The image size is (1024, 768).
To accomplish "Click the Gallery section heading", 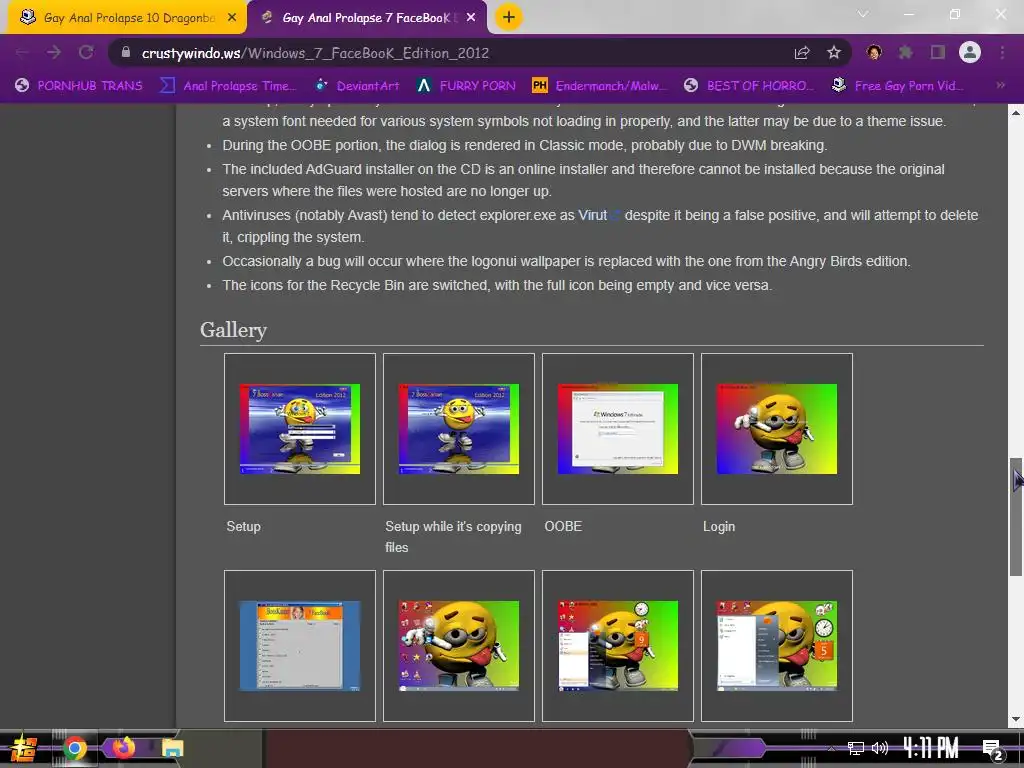I will tap(233, 330).
